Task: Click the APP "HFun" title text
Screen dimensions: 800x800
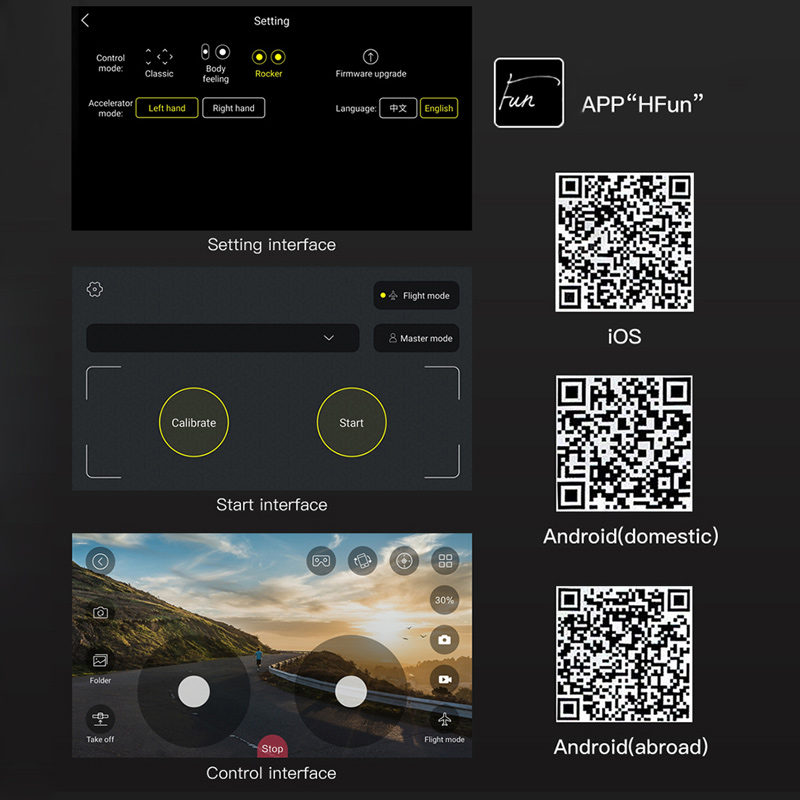Action: [x=642, y=104]
